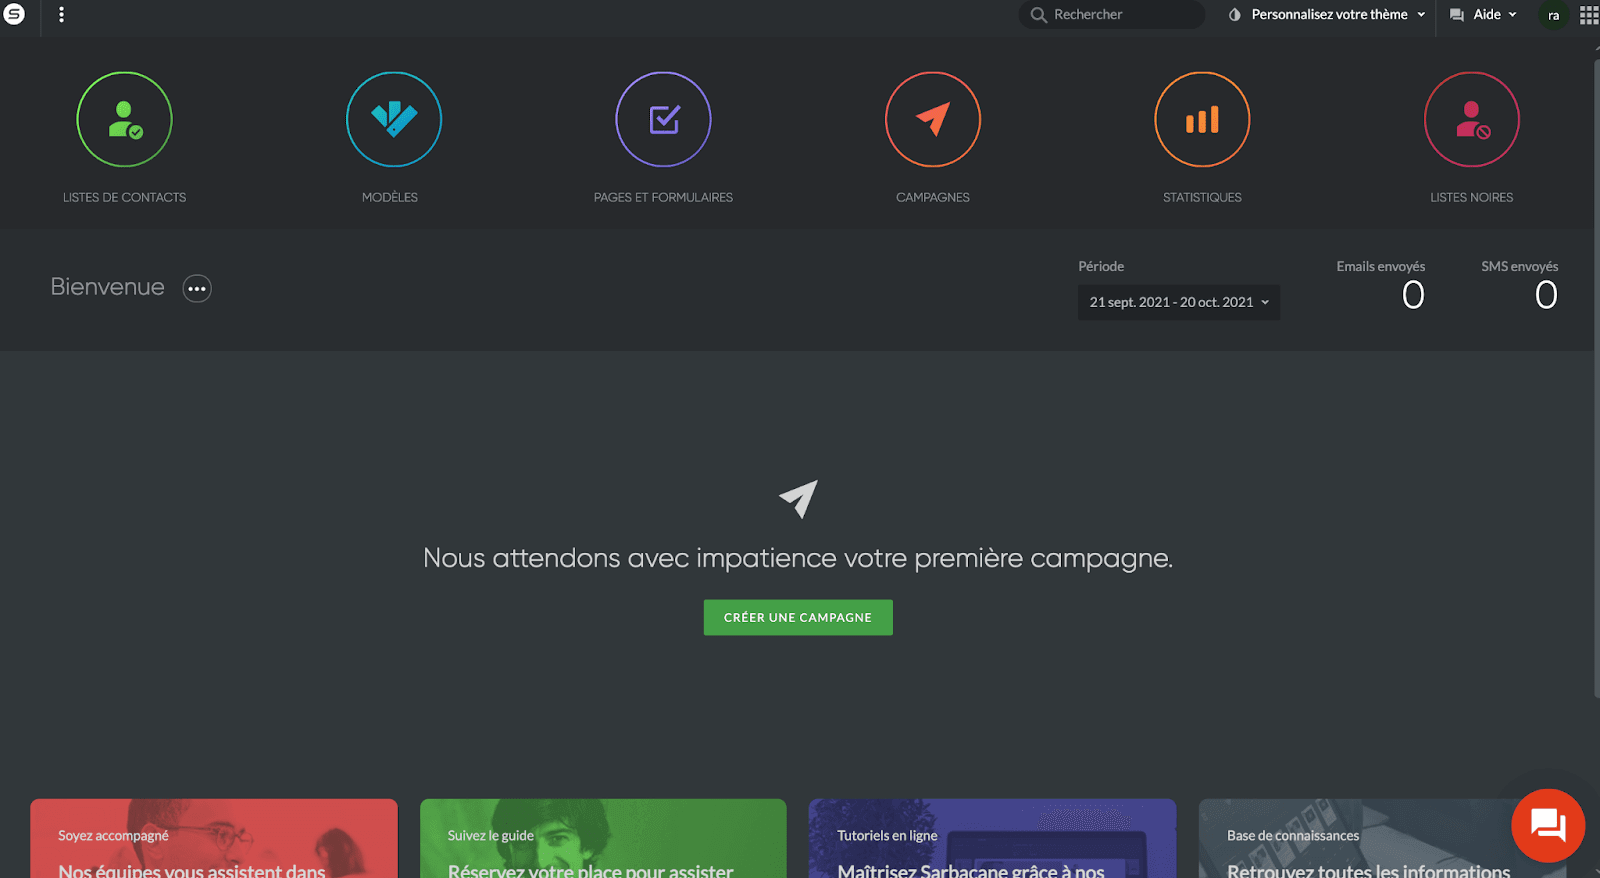Open Listes de contacts icon
This screenshot has height=878, width=1600.
pyautogui.click(x=124, y=120)
